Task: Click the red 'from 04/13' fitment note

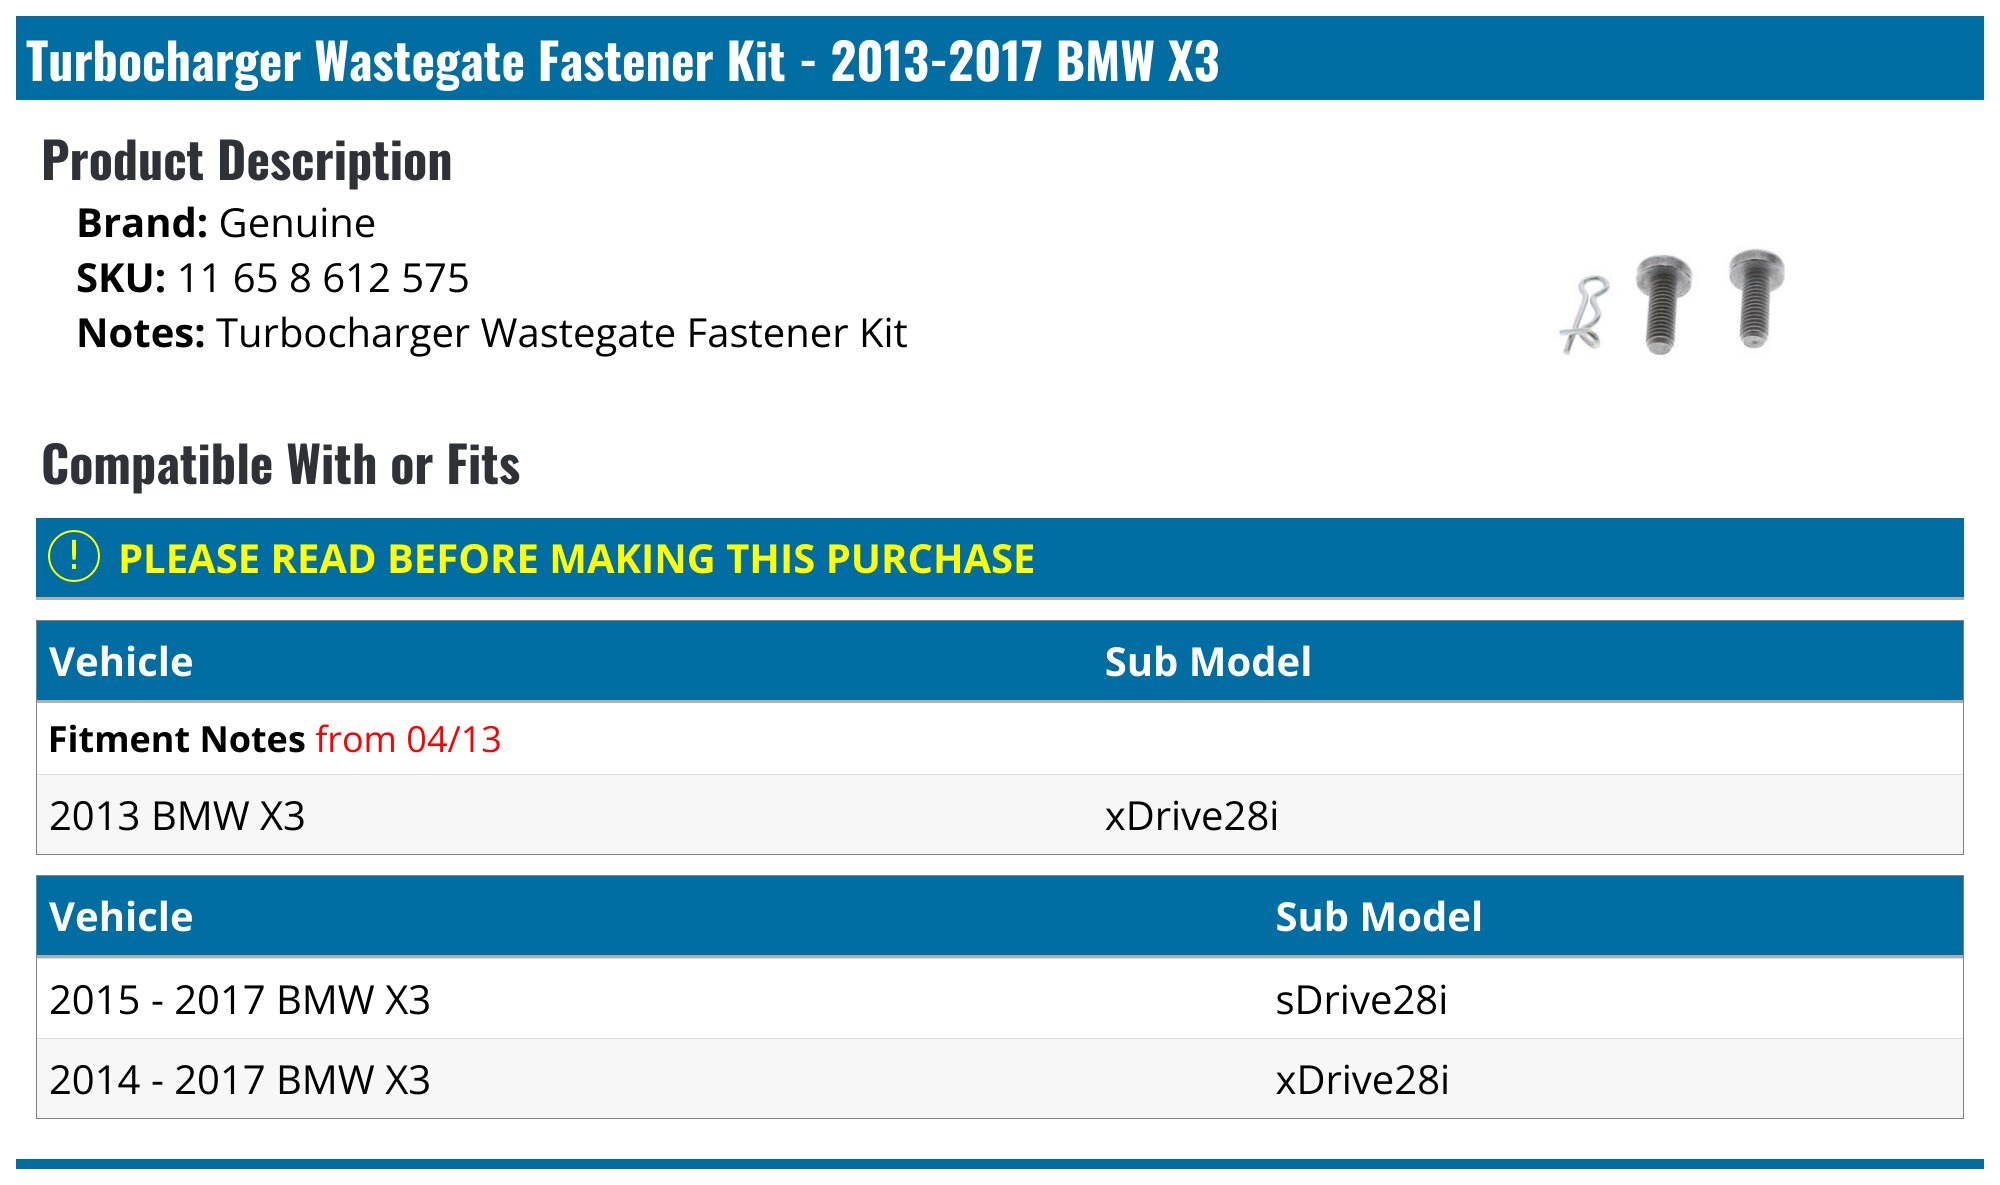Action: point(408,739)
